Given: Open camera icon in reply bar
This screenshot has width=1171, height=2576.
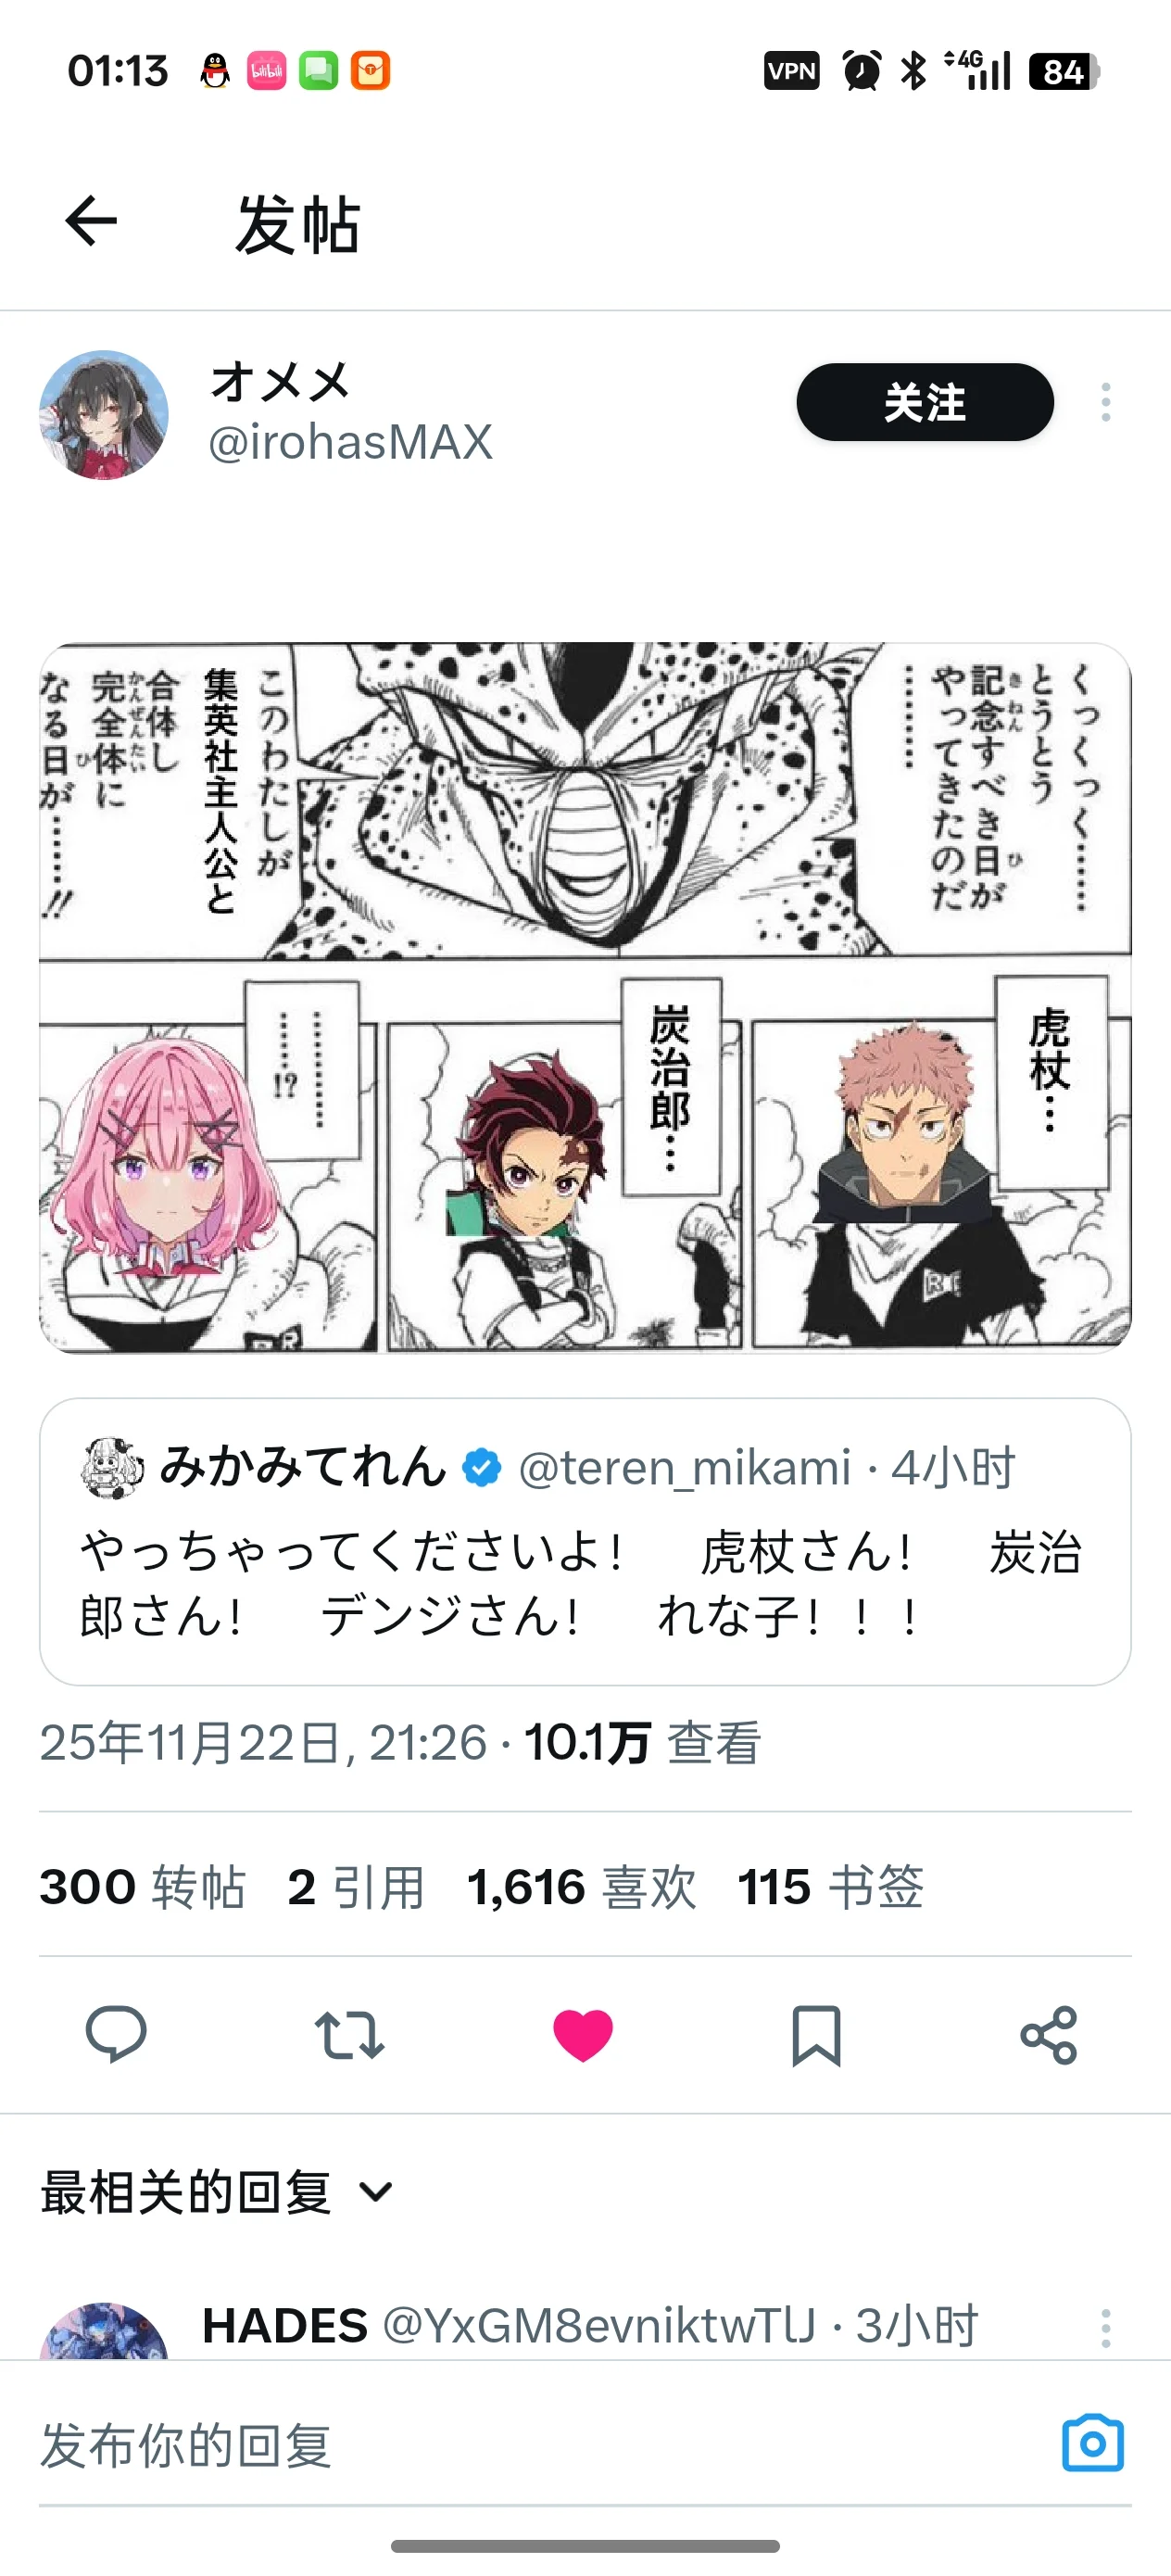Looking at the screenshot, I should coord(1093,2443).
